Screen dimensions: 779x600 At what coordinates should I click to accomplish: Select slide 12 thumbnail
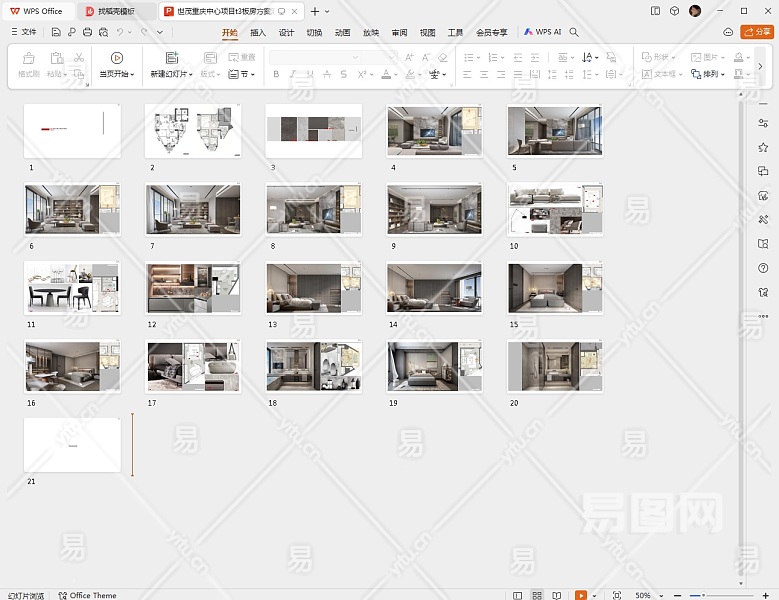tap(193, 289)
